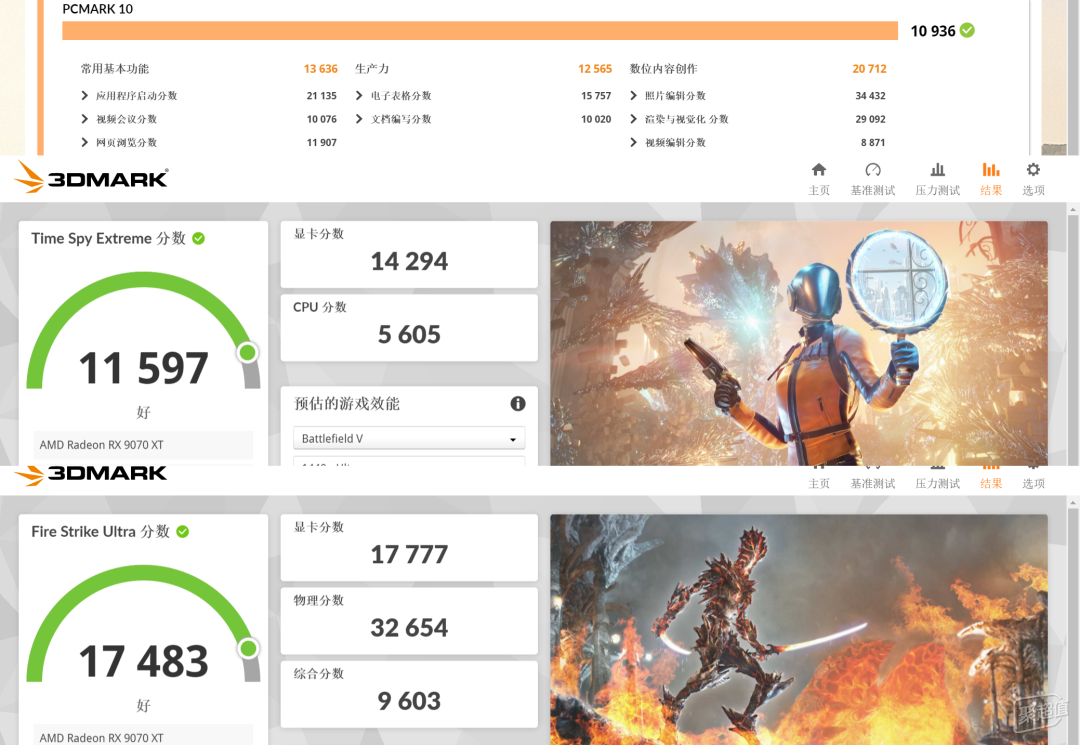This screenshot has height=745, width=1080.
Task: Click the 3DMARK logo above Fire Strike Ultra
Action: coord(91,474)
